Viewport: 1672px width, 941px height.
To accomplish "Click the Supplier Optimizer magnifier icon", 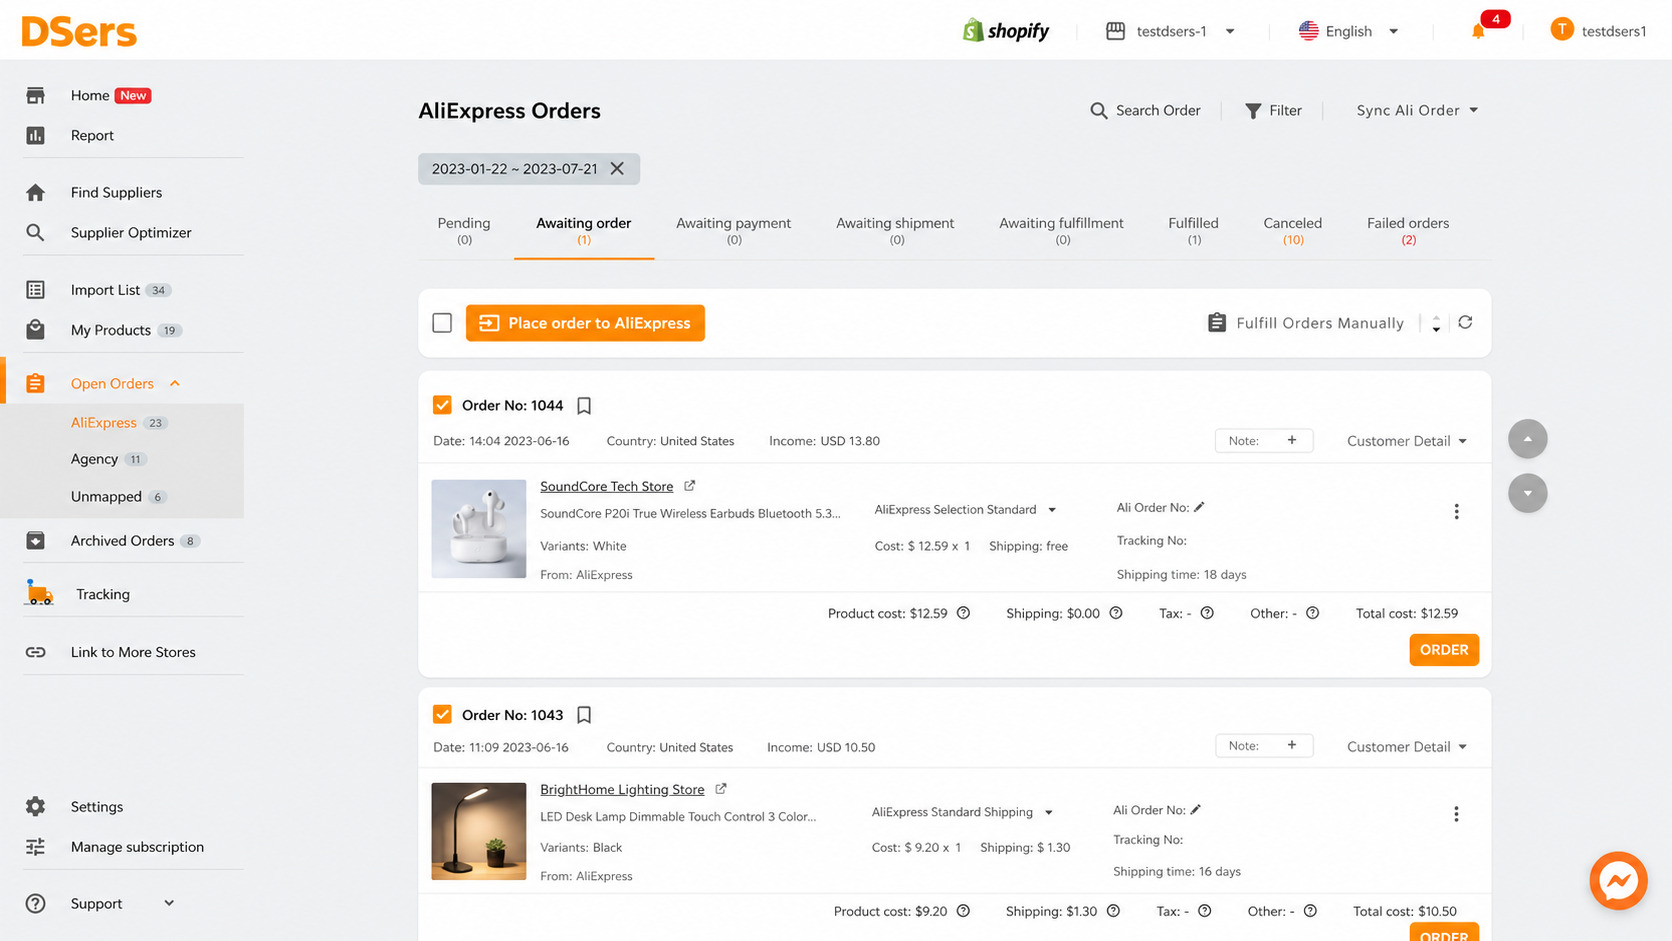I will click(35, 232).
